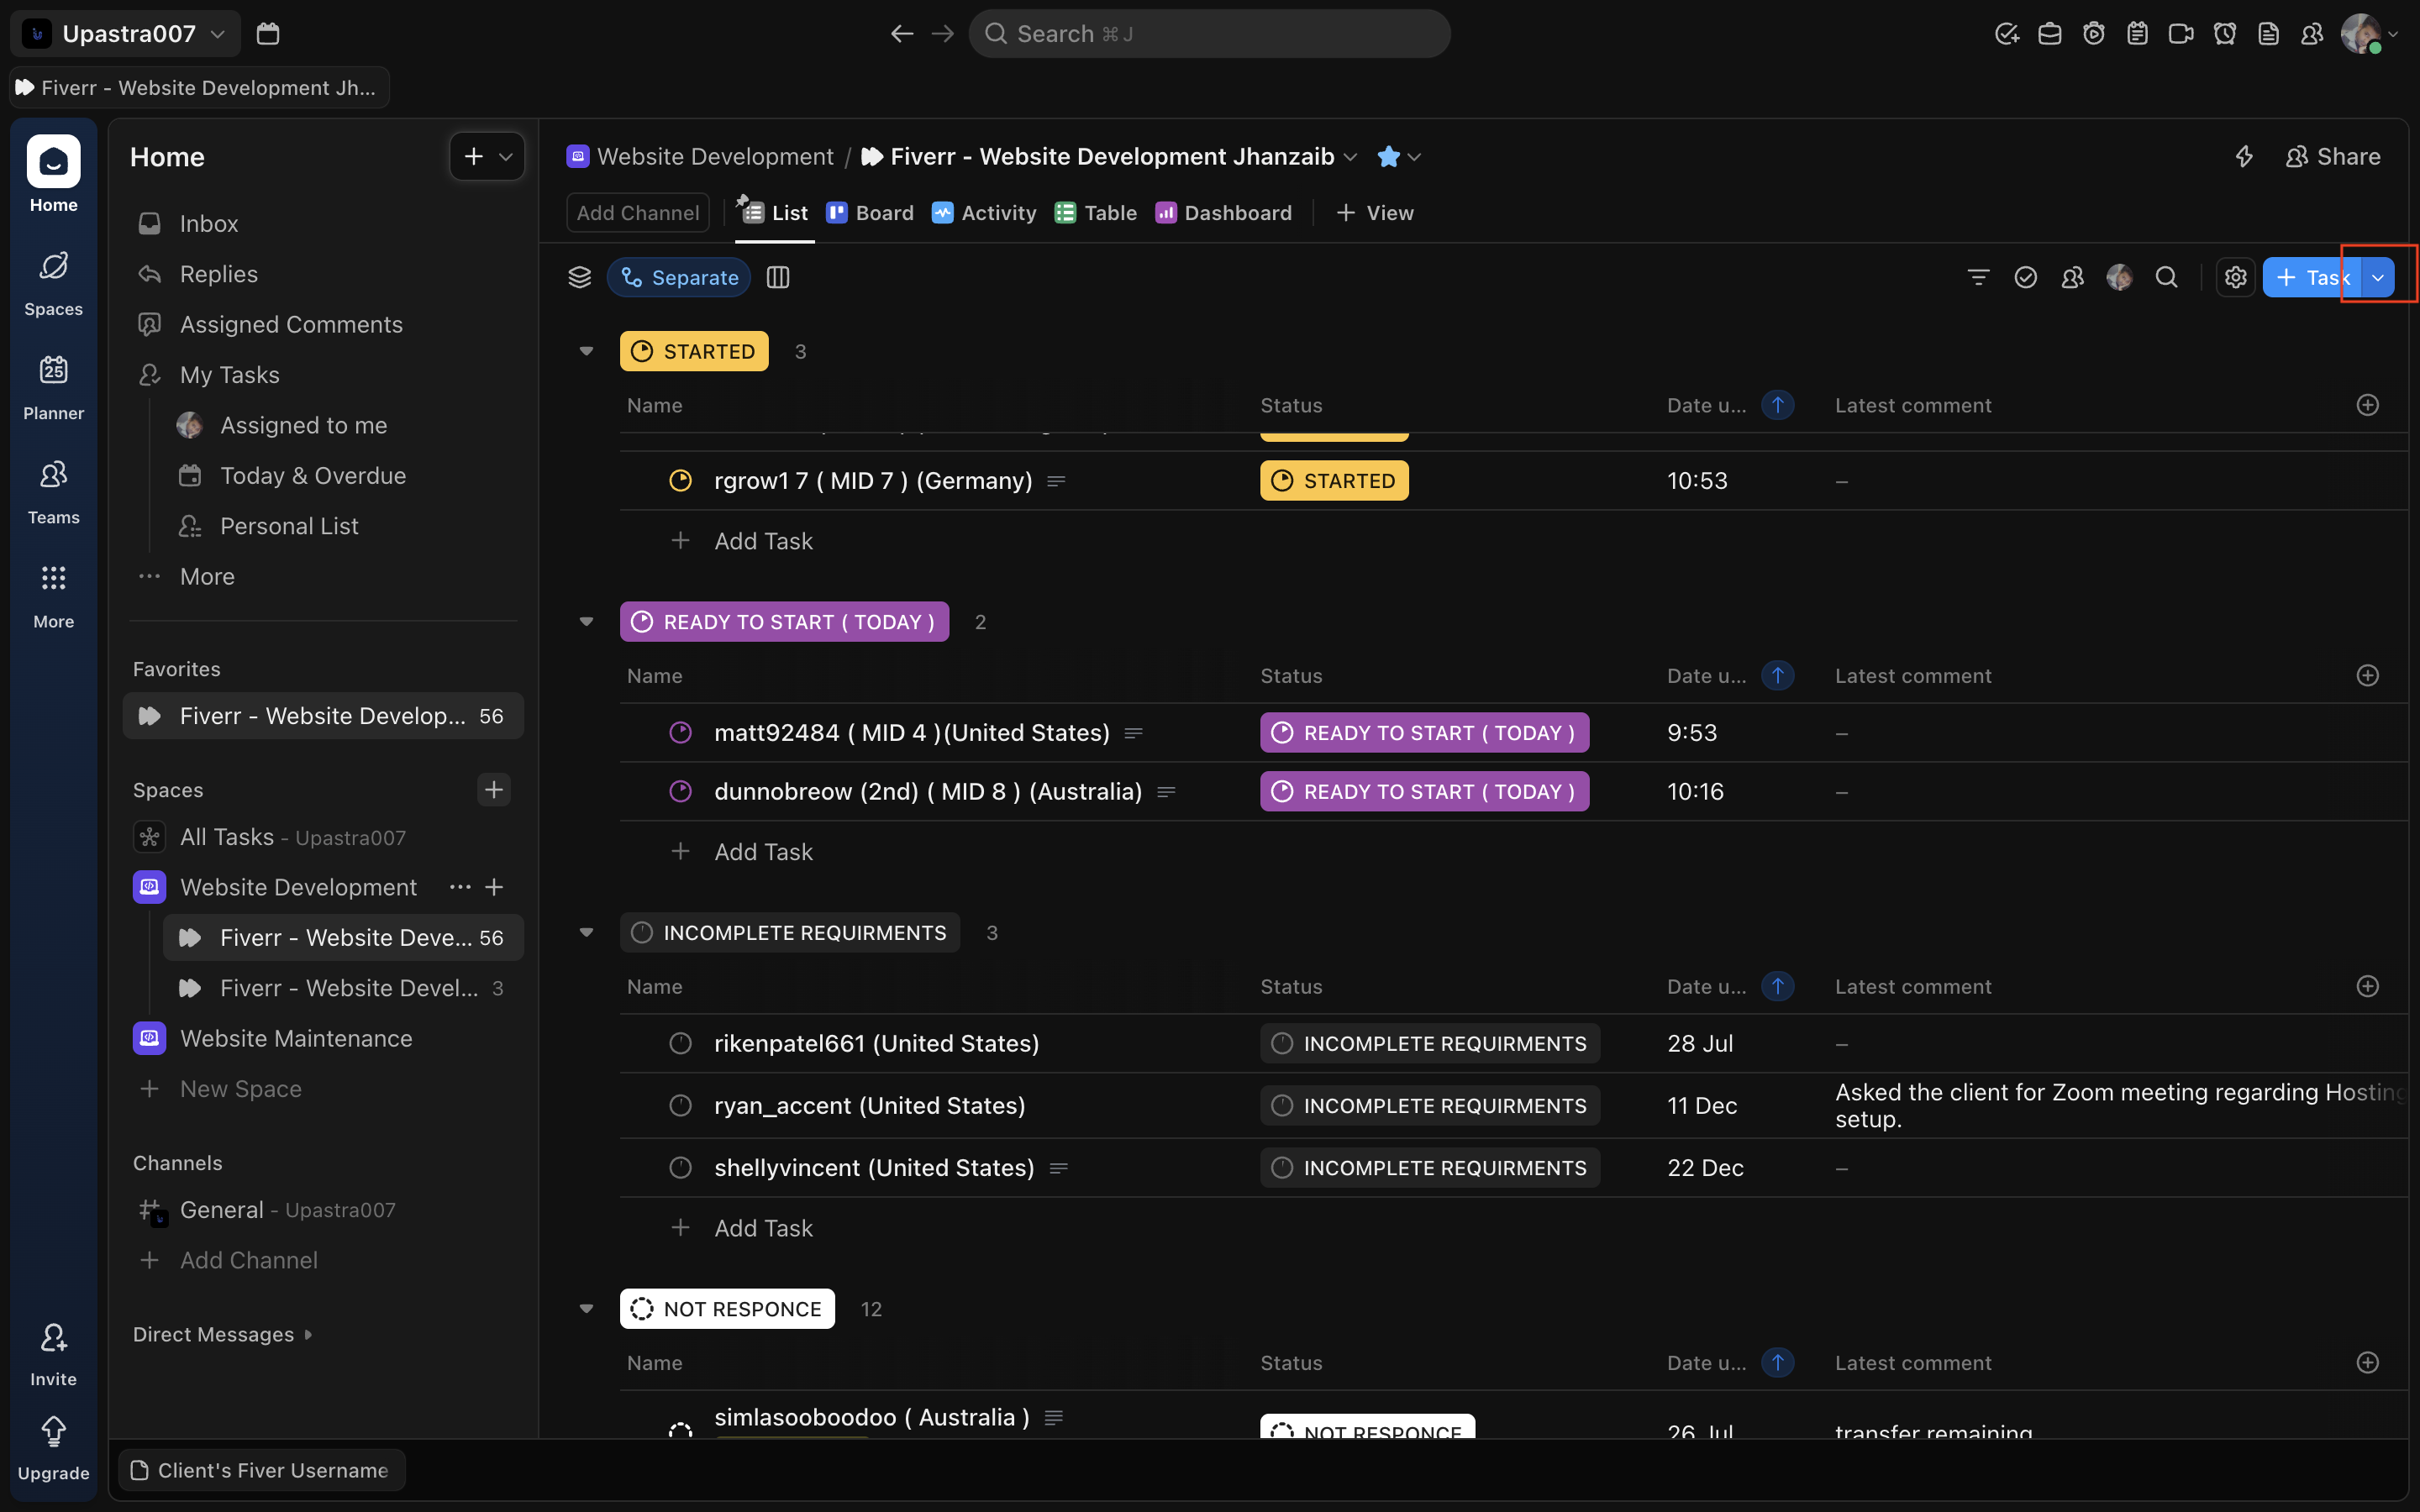Click the purple READY TO START status of matt92484
This screenshot has height=1512, width=2420.
click(x=1424, y=733)
